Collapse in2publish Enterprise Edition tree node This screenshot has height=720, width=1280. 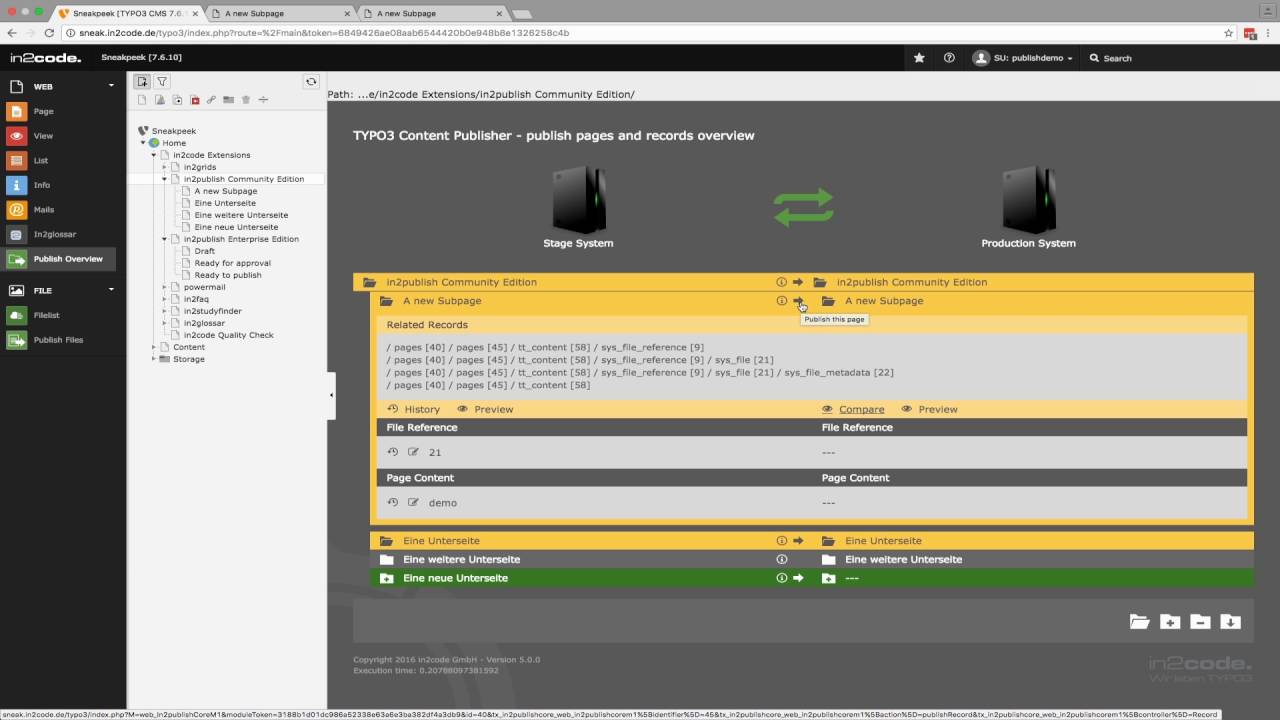pos(165,239)
